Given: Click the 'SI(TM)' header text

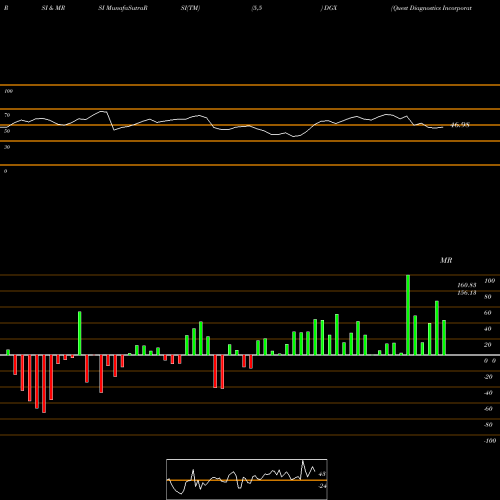Looking at the screenshot, I should (x=190, y=8).
